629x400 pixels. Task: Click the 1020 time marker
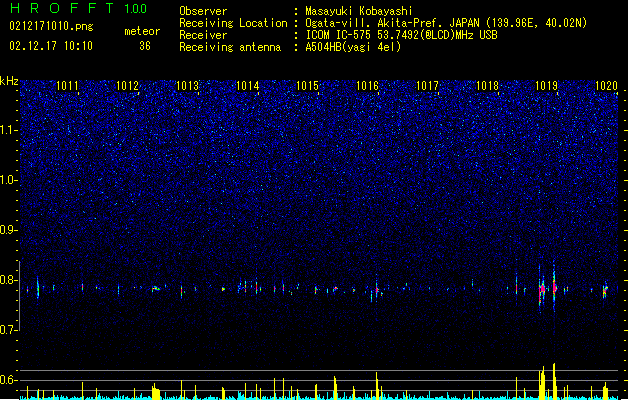tap(606, 86)
